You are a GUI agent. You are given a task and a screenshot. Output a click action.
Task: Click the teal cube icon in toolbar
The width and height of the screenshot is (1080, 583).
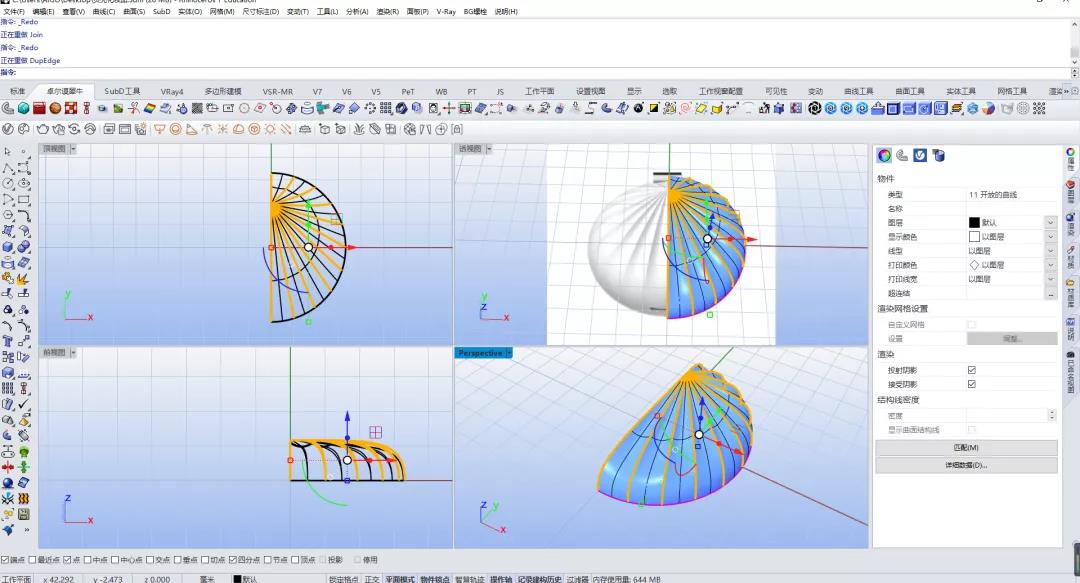[23, 108]
